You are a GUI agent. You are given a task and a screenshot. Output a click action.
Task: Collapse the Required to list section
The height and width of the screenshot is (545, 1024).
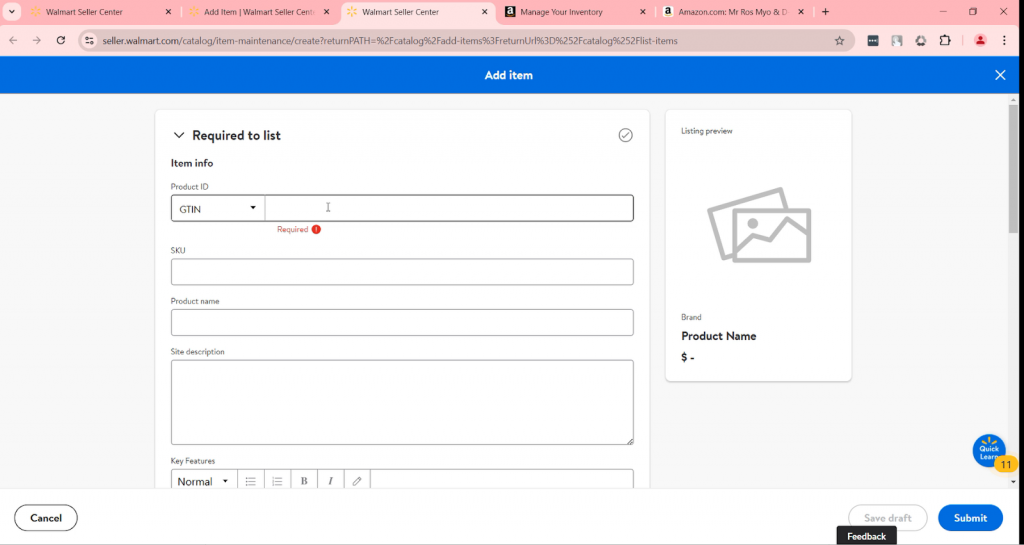click(x=179, y=136)
